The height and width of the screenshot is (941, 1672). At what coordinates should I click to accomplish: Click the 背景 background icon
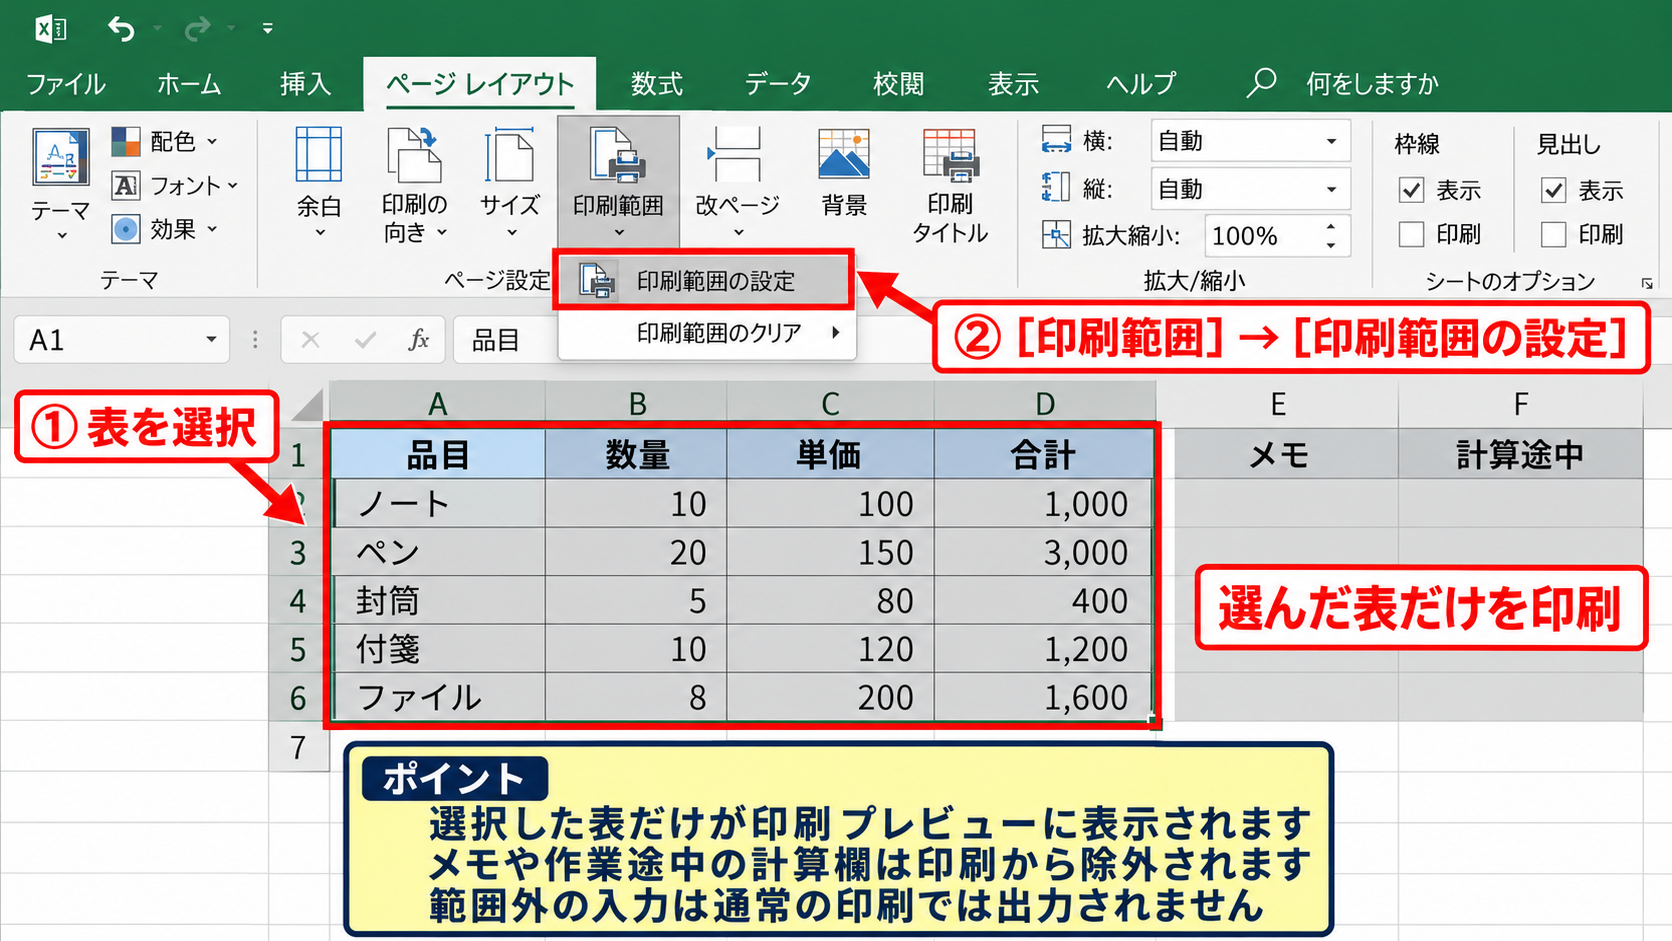click(844, 172)
